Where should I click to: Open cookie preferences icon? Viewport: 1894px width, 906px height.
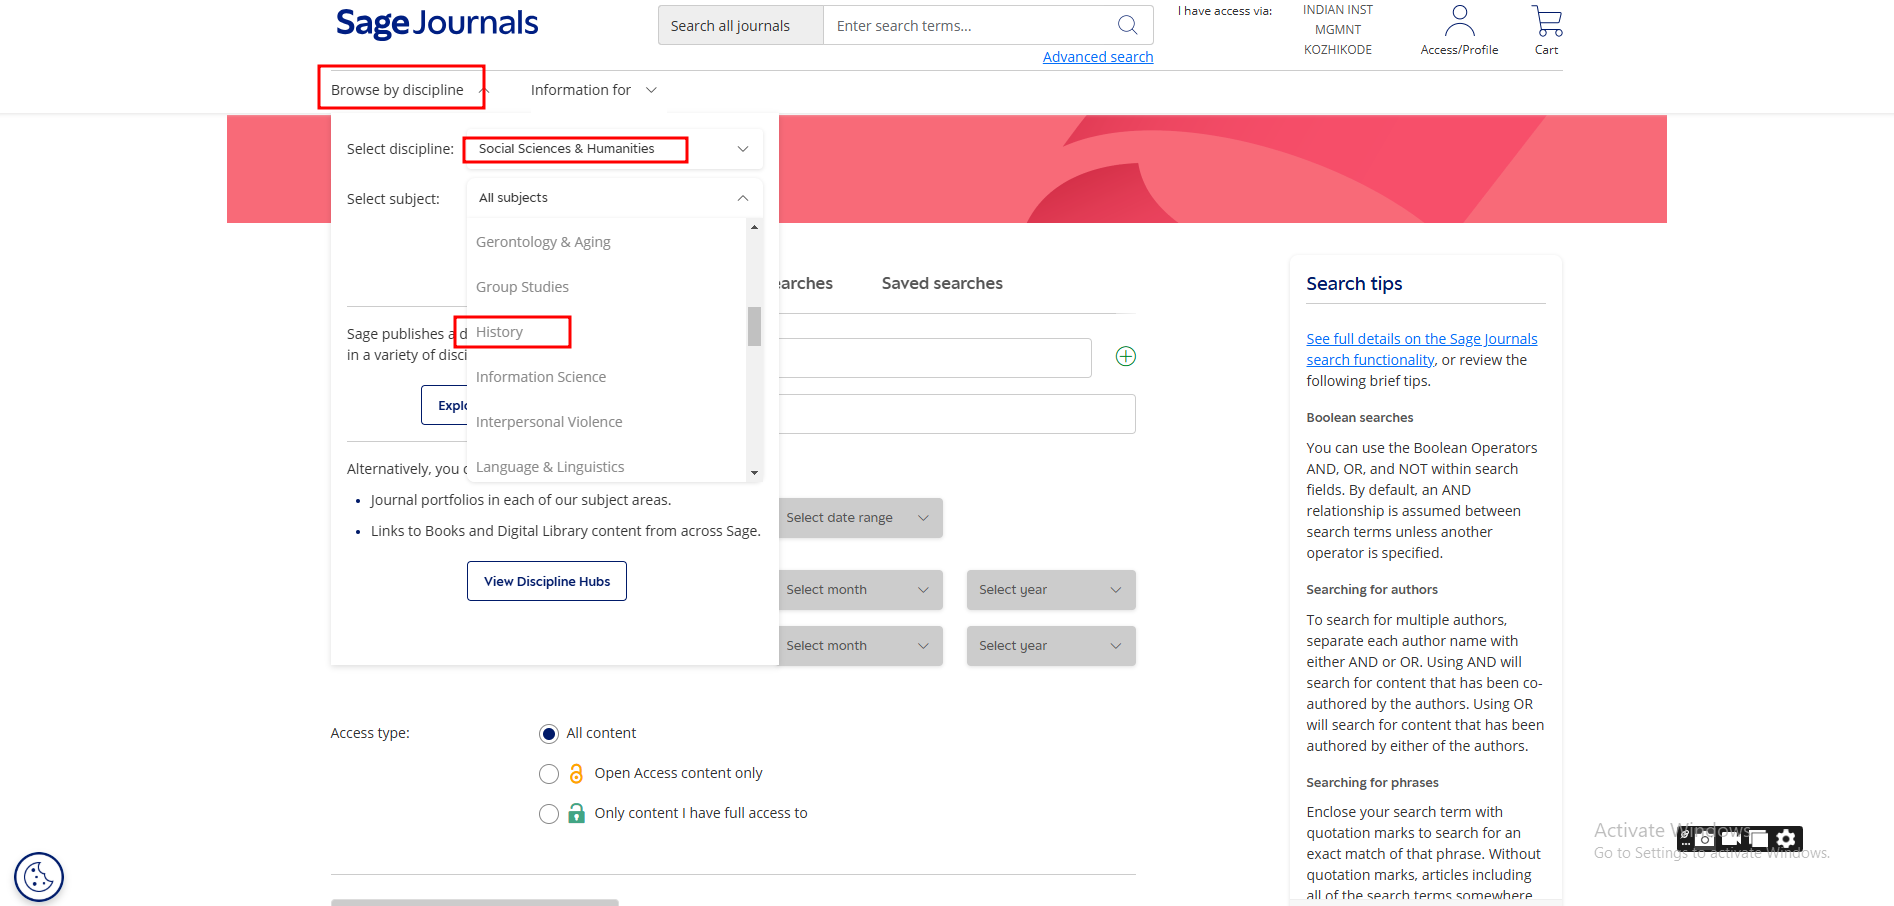[39, 877]
